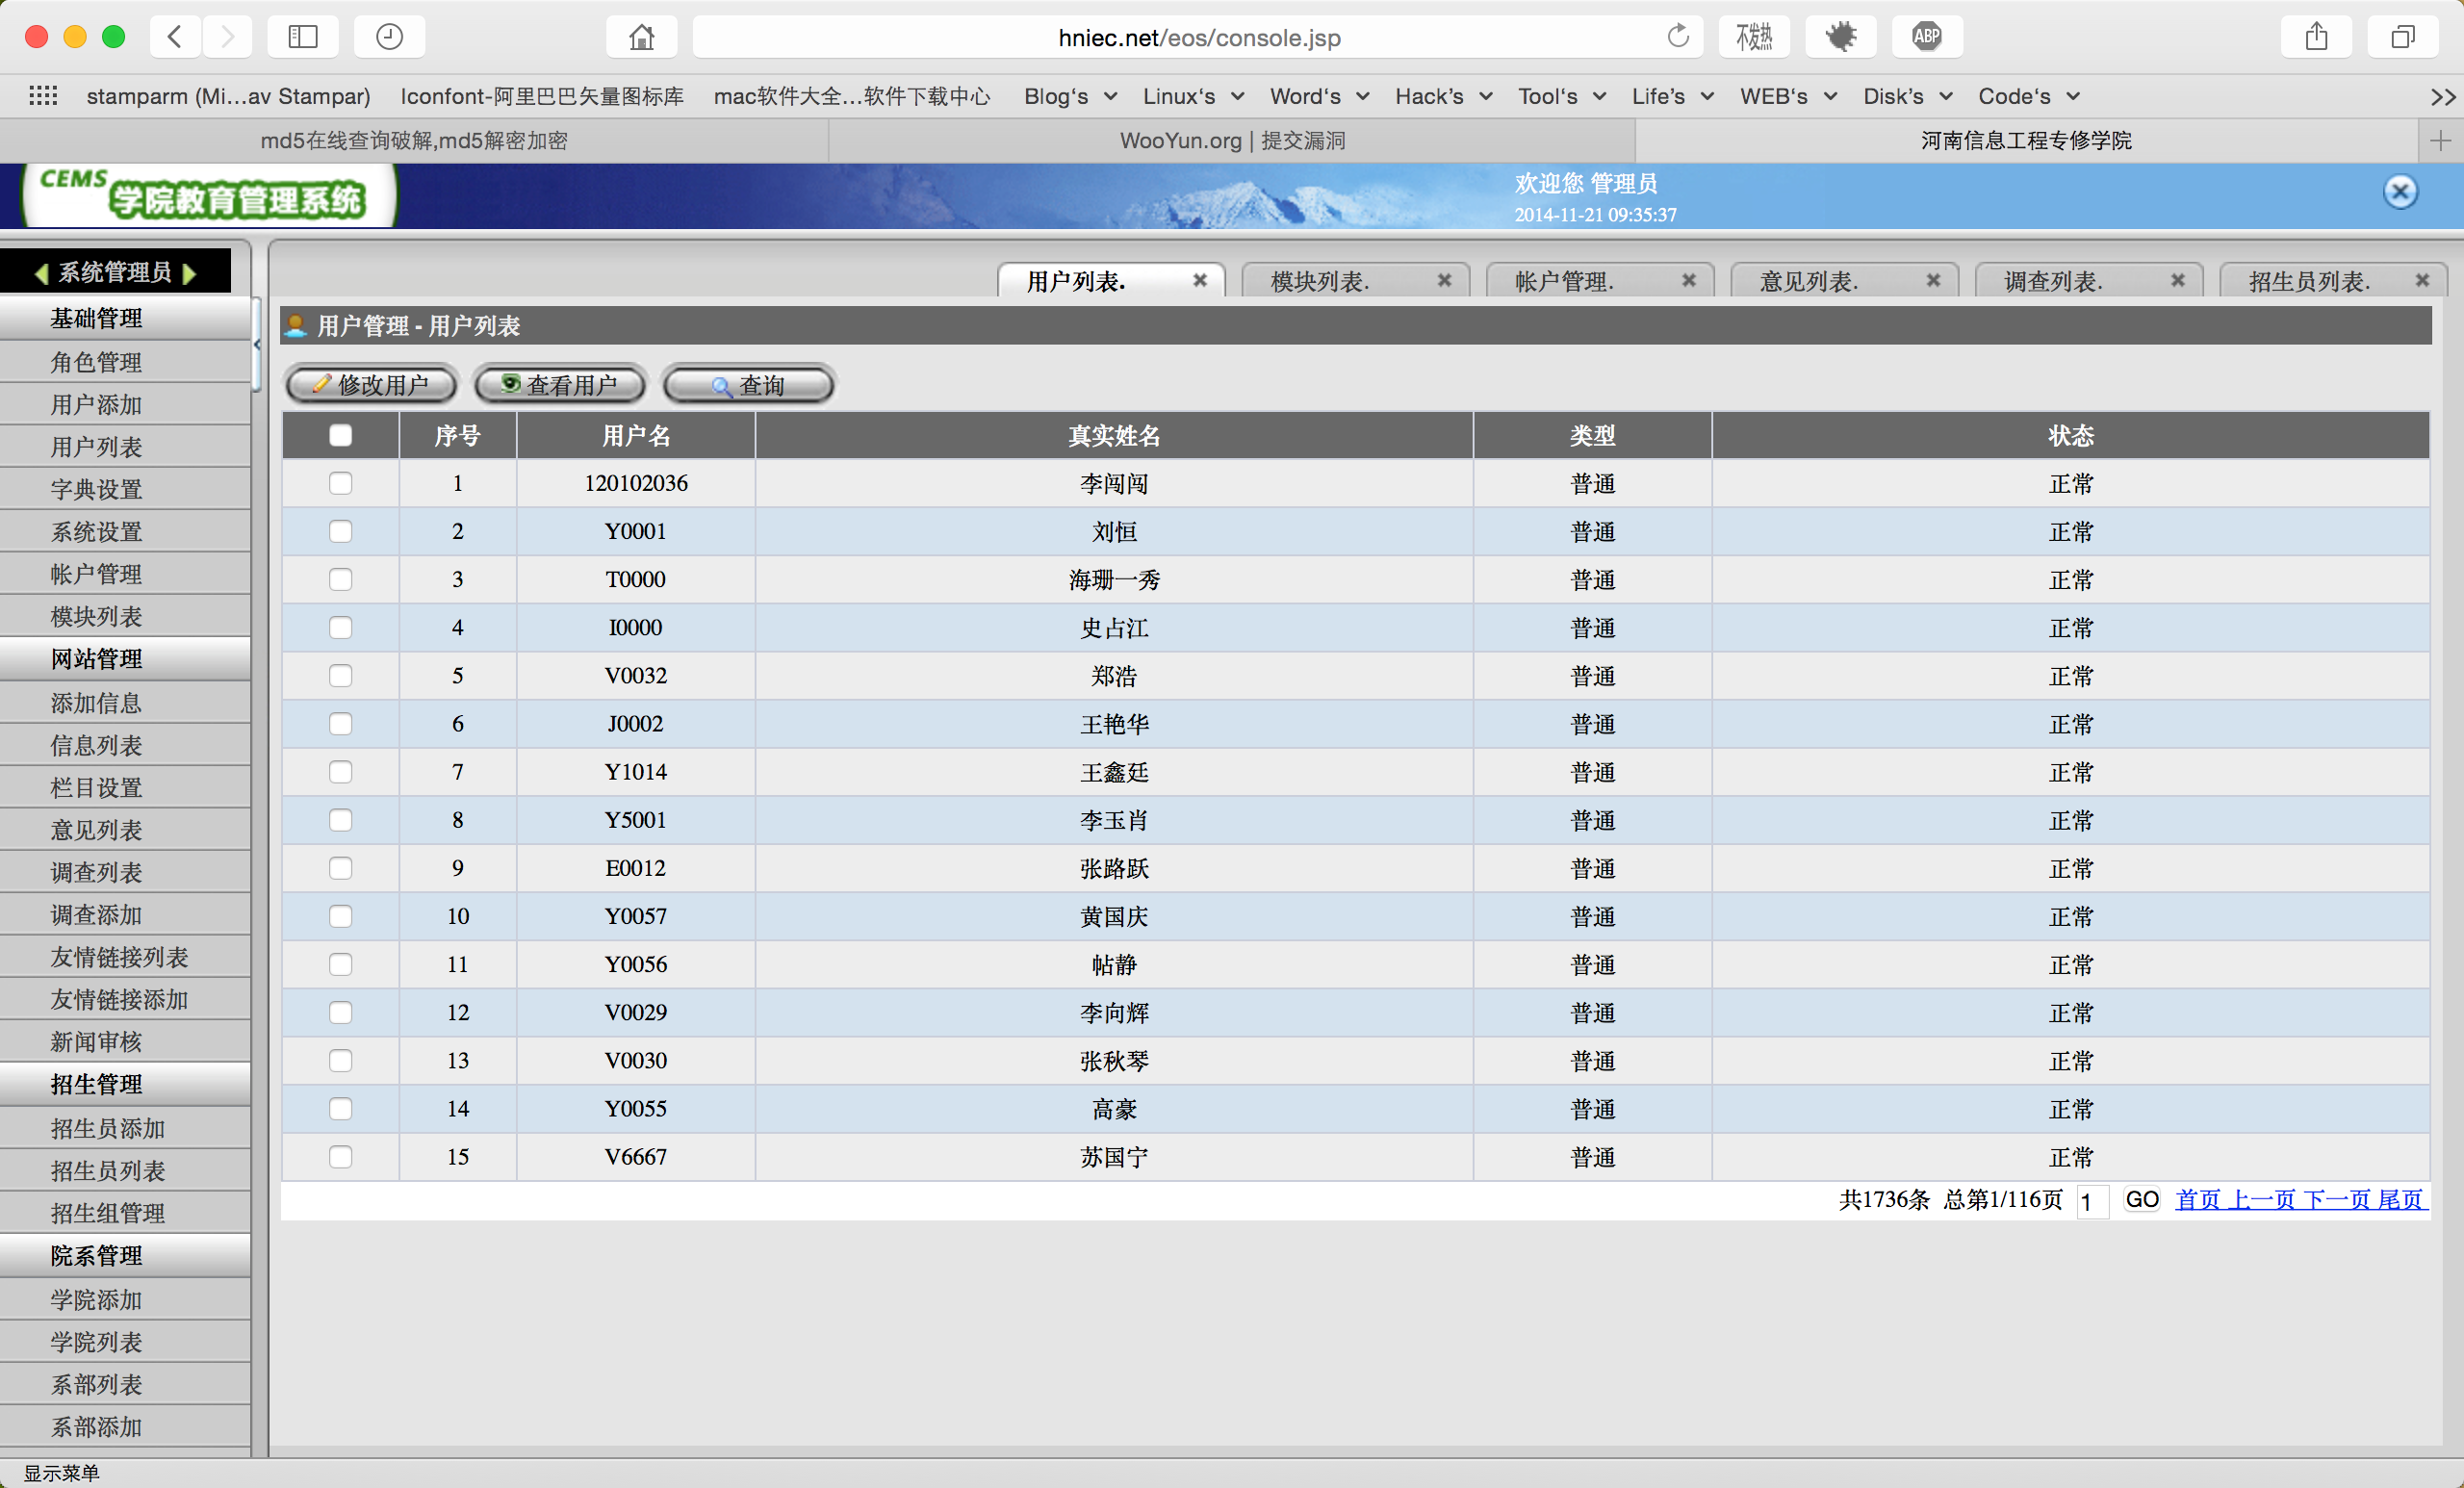Close the CEMS welcome banner

point(2400,191)
